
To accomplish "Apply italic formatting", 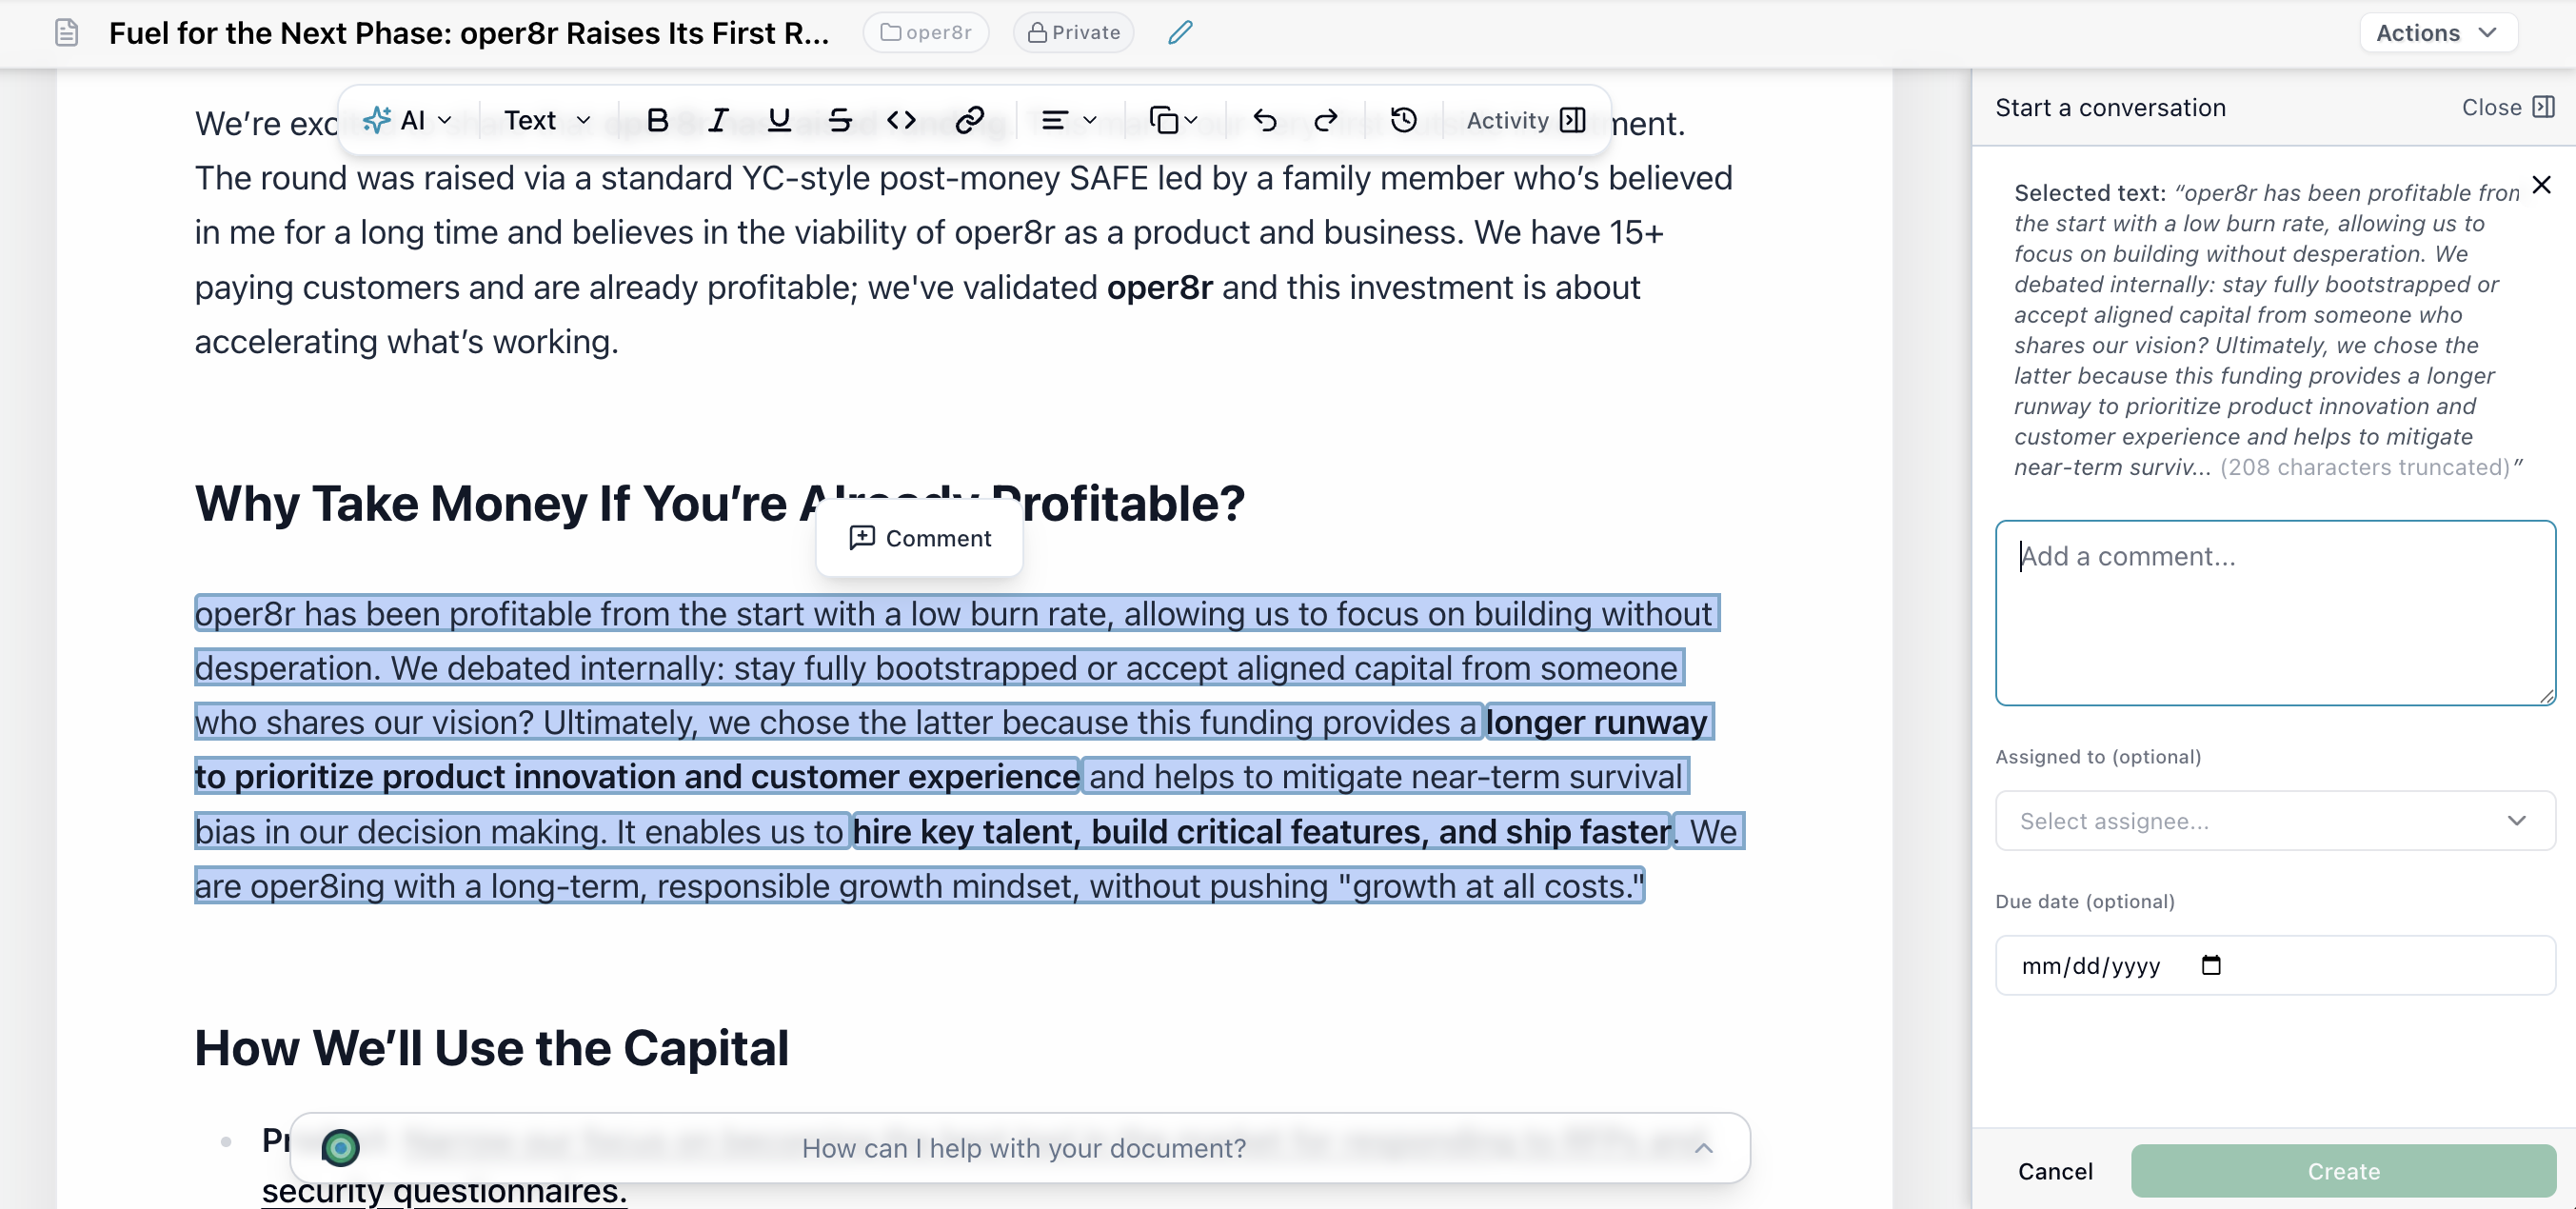I will click(x=718, y=120).
